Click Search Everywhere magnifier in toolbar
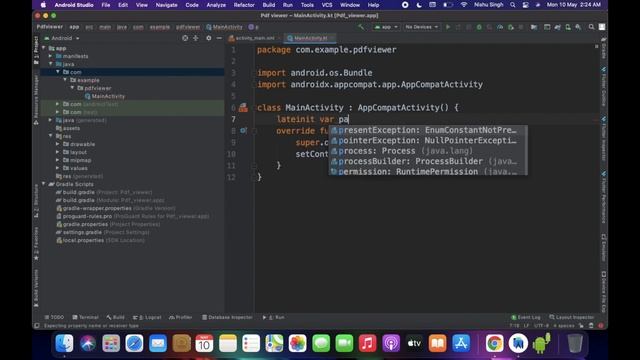 (591, 27)
